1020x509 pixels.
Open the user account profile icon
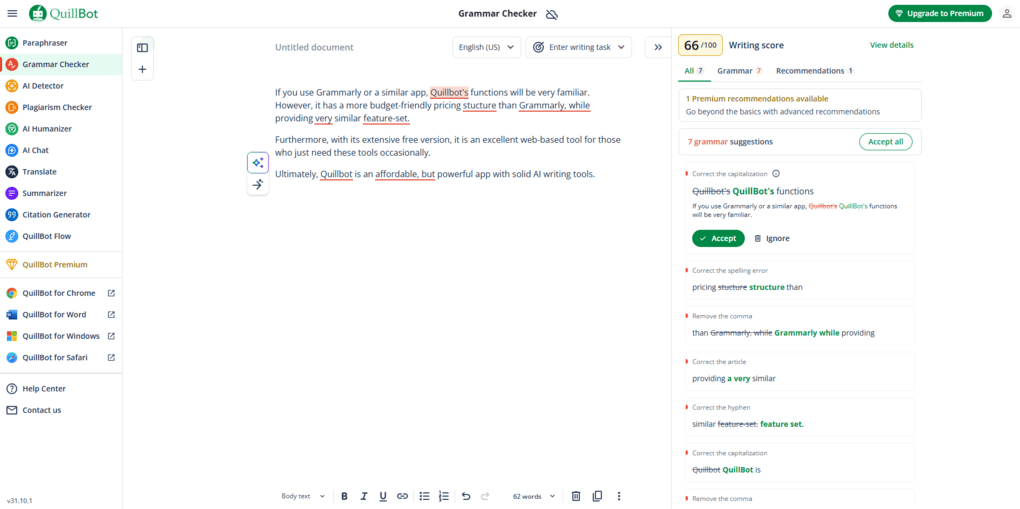coord(1006,14)
